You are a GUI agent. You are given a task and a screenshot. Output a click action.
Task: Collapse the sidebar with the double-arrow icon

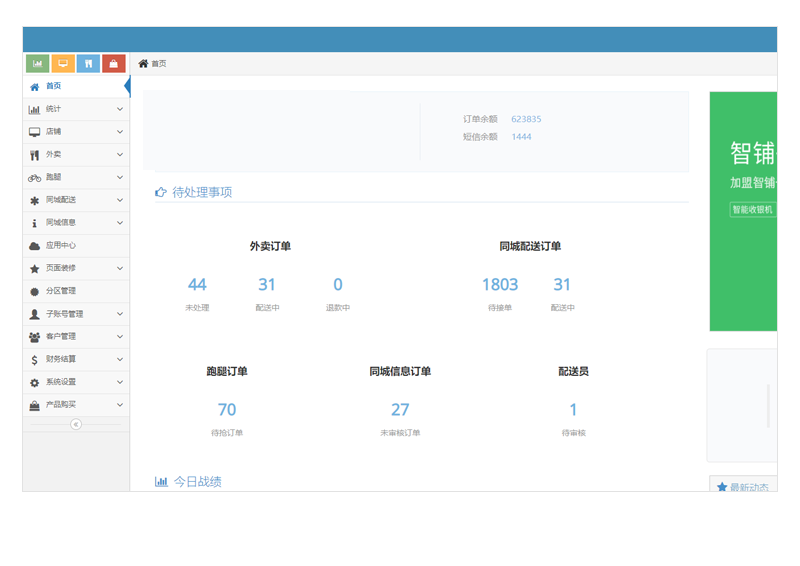coord(76,424)
